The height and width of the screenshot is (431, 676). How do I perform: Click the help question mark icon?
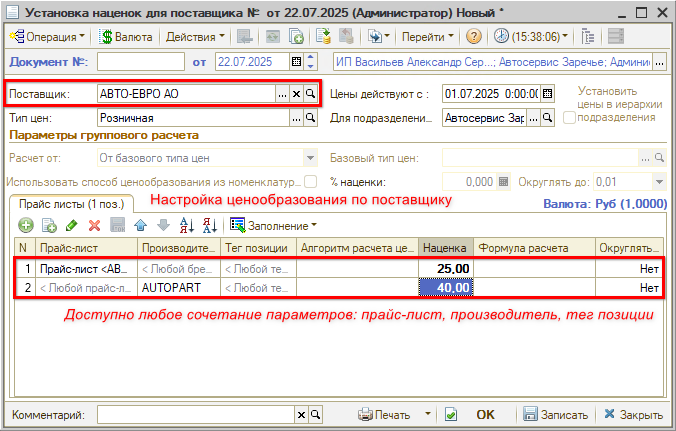click(473, 36)
